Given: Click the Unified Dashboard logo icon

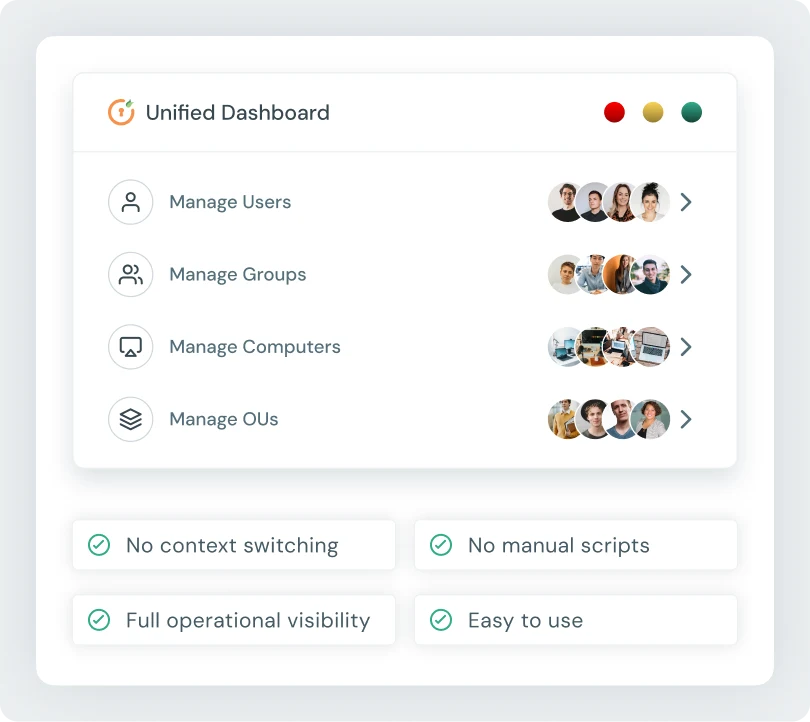Looking at the screenshot, I should tap(121, 112).
